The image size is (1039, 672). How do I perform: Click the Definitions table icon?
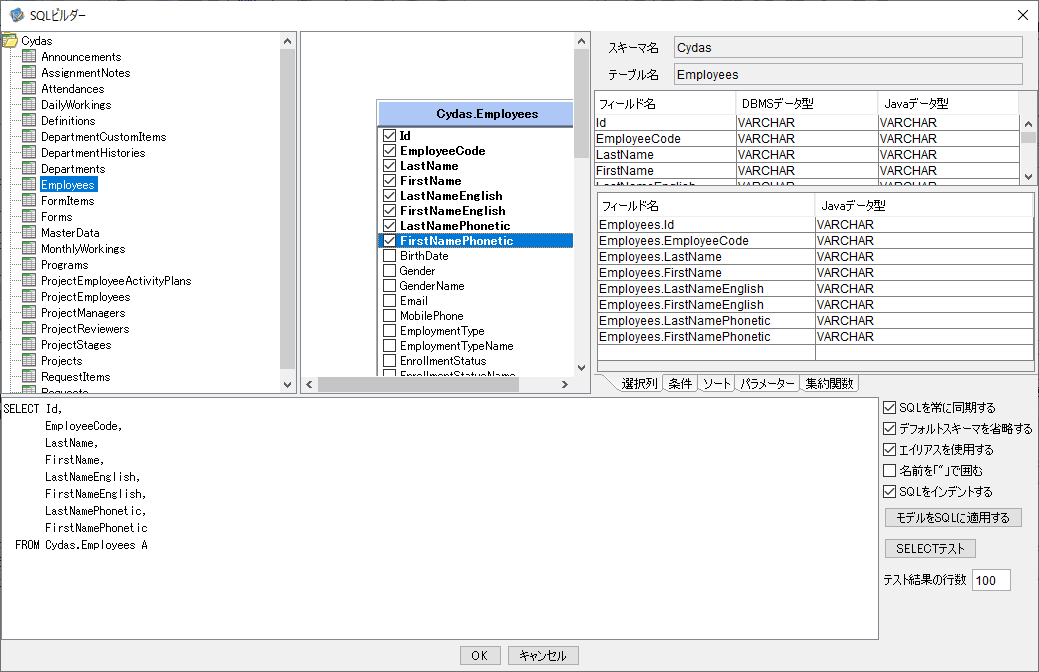[29, 120]
